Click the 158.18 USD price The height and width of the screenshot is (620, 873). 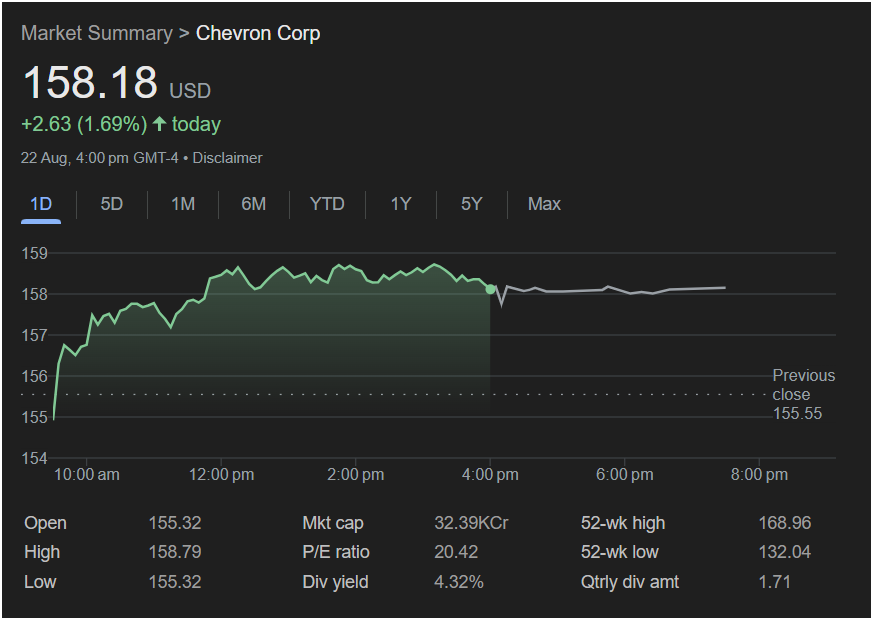[x=90, y=83]
